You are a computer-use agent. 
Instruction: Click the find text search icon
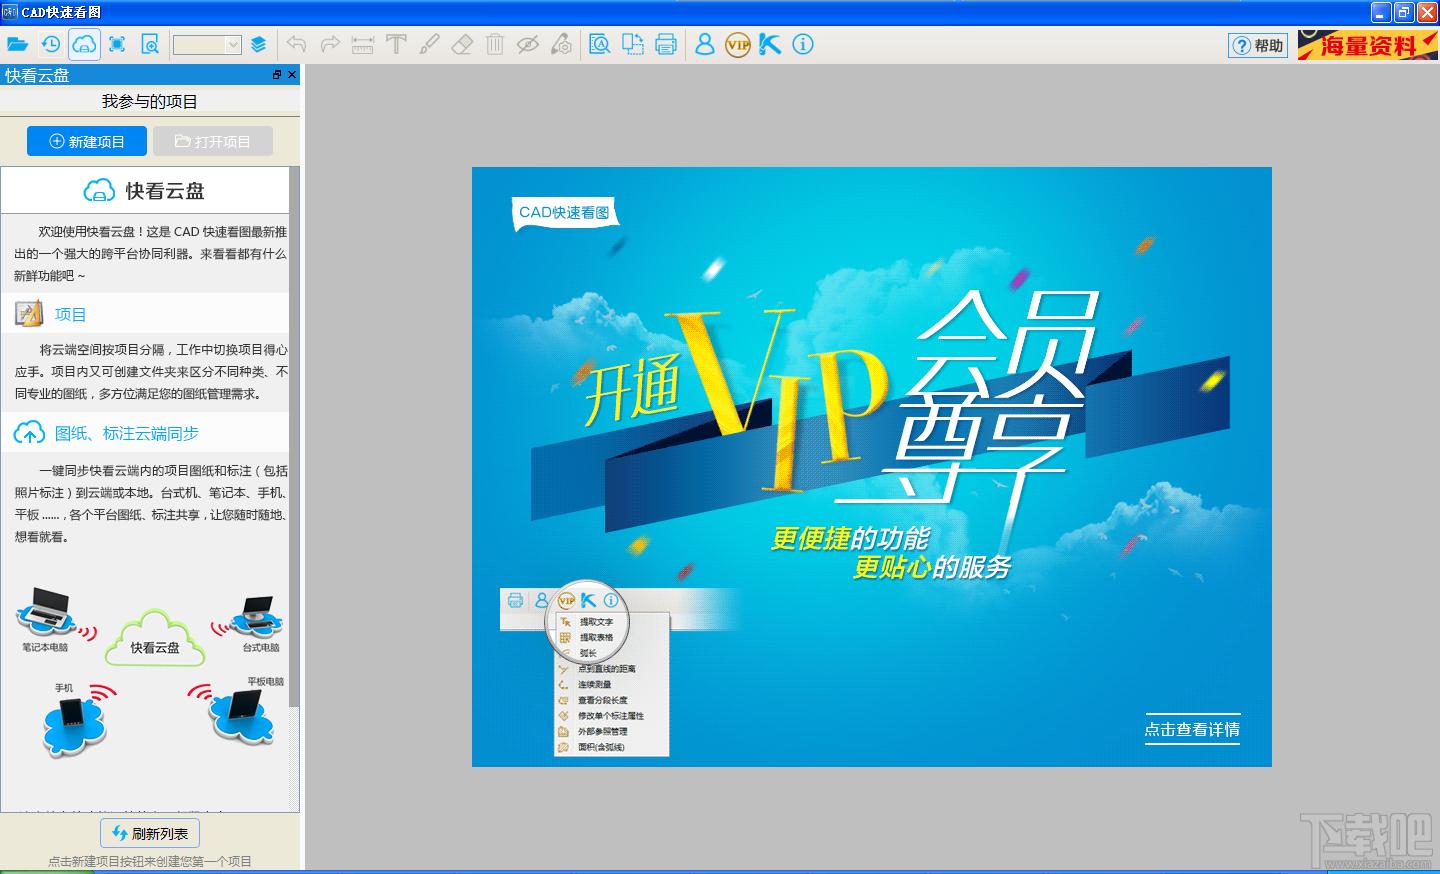pyautogui.click(x=599, y=44)
